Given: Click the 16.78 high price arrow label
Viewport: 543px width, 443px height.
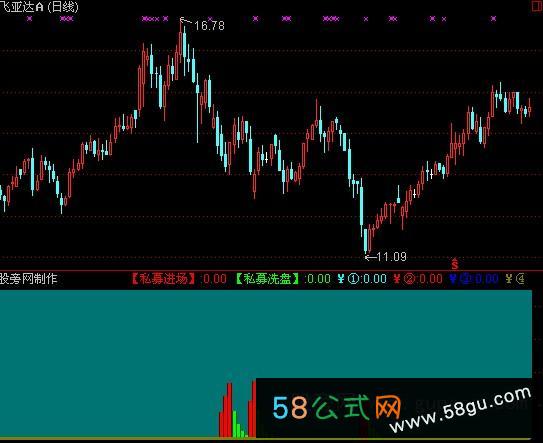Looking at the screenshot, I should tap(203, 24).
